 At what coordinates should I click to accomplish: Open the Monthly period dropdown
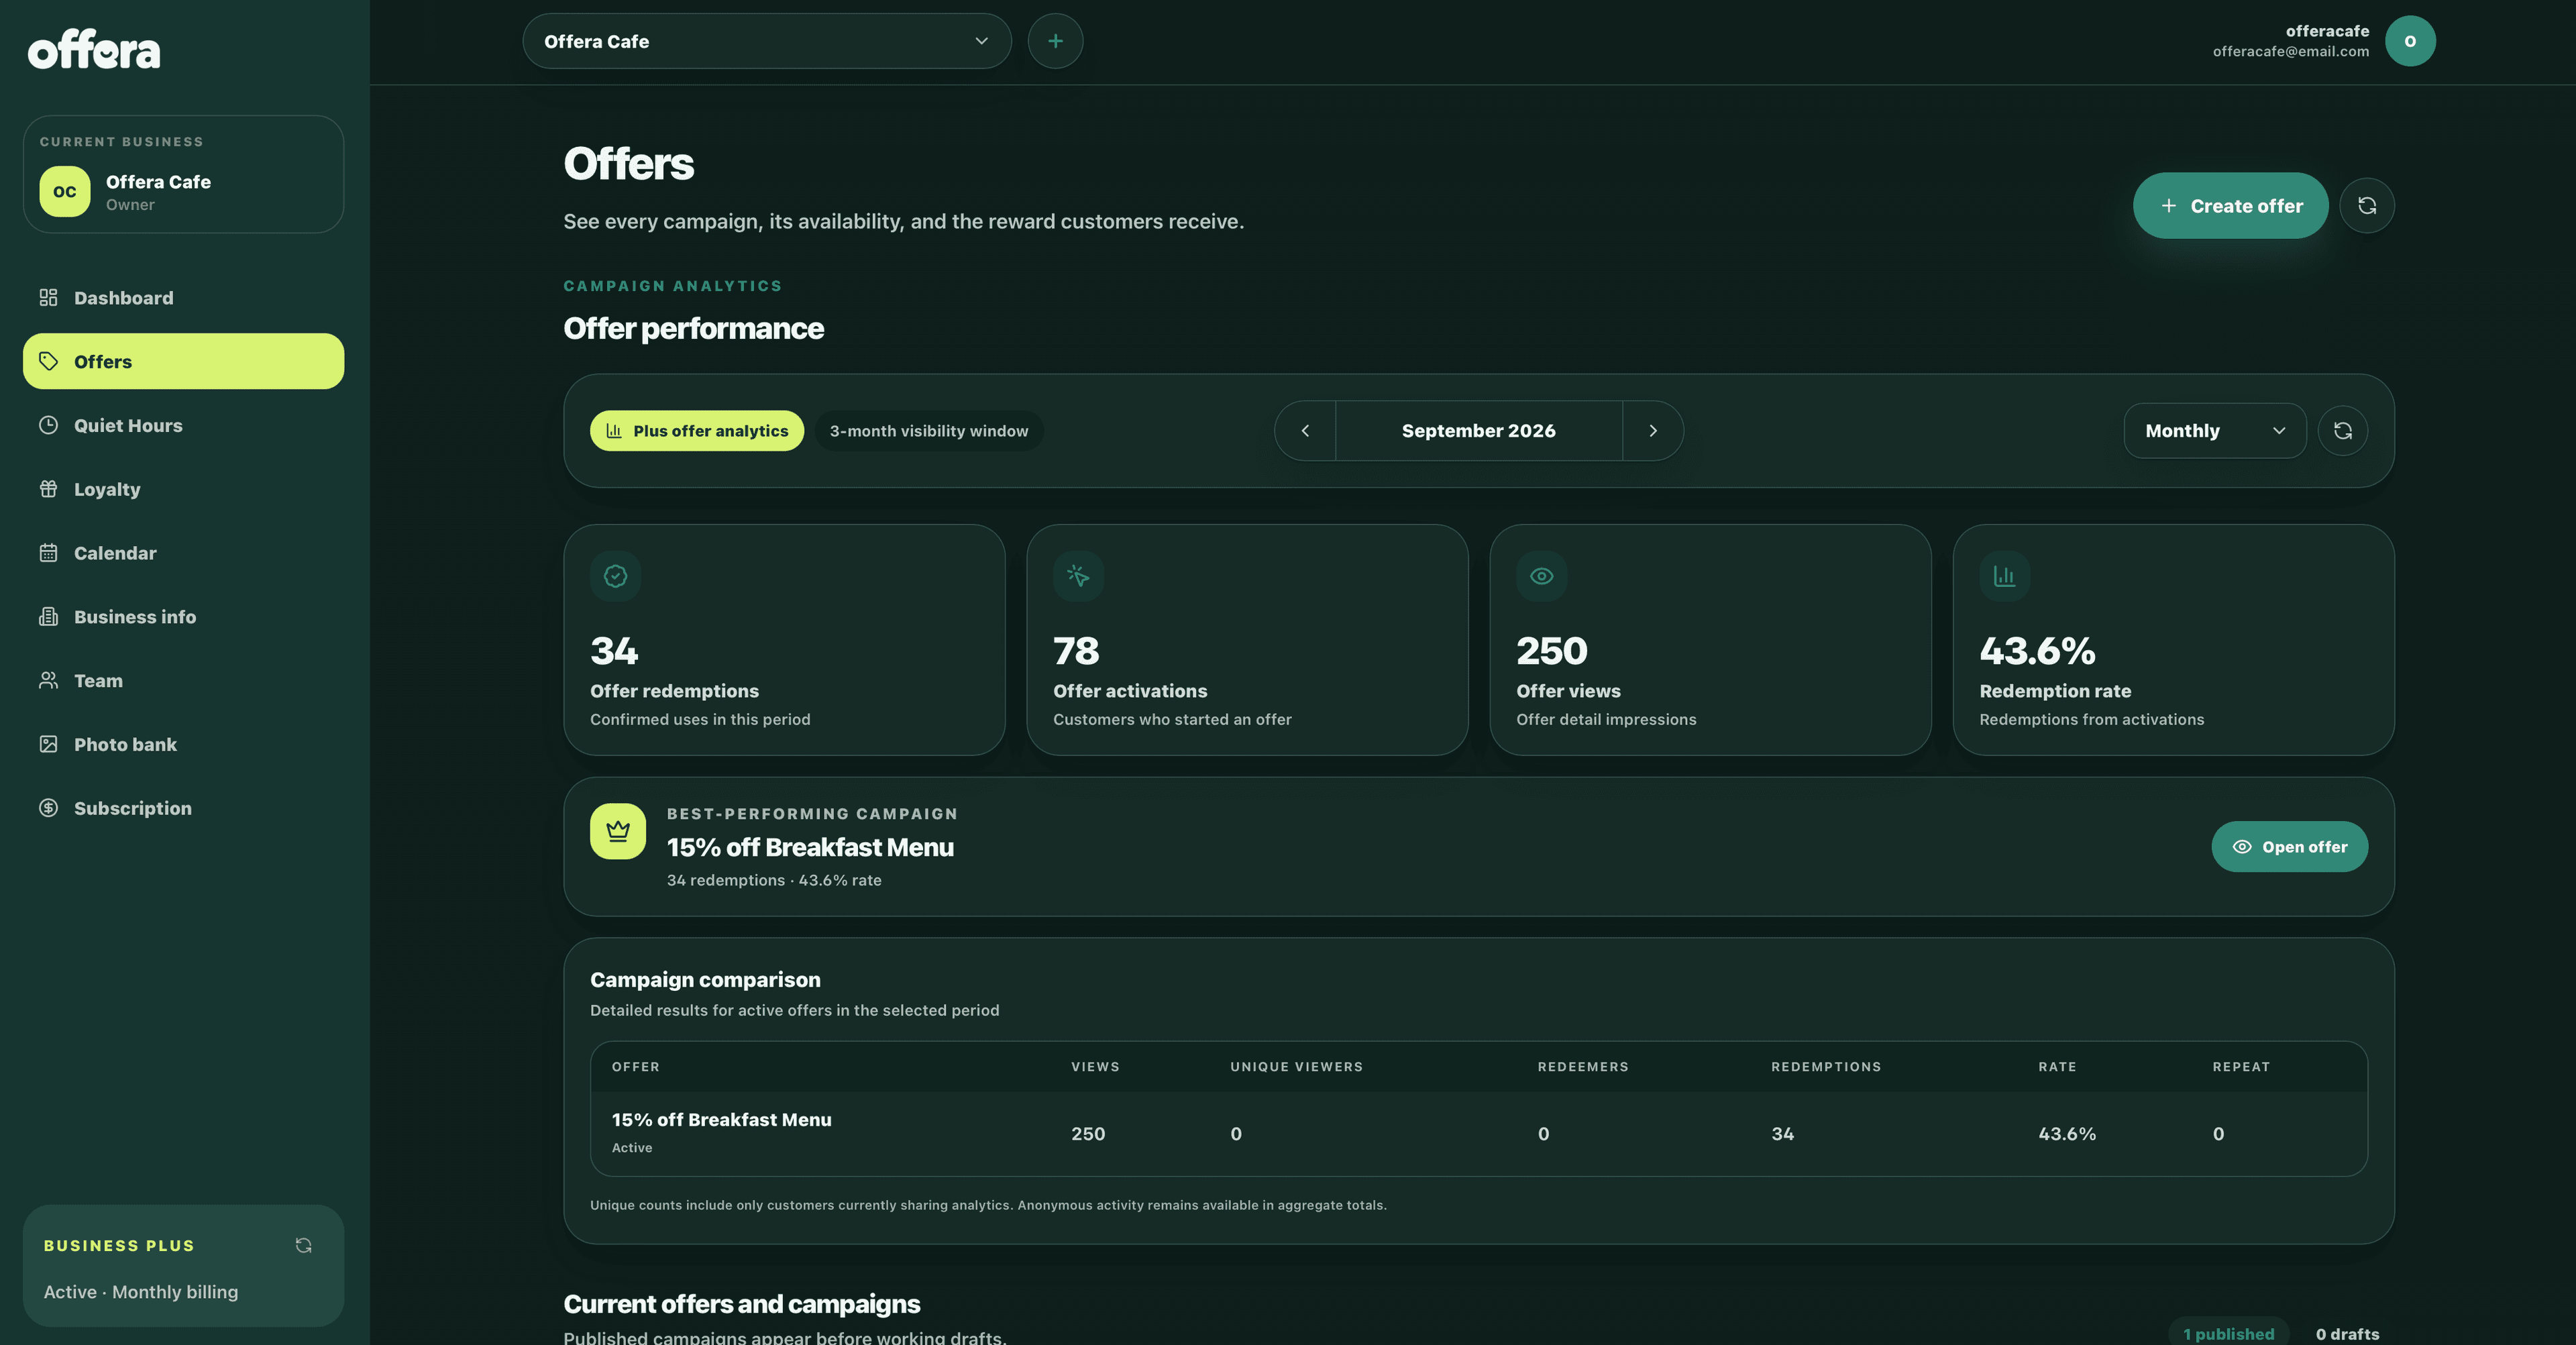pyautogui.click(x=2215, y=431)
